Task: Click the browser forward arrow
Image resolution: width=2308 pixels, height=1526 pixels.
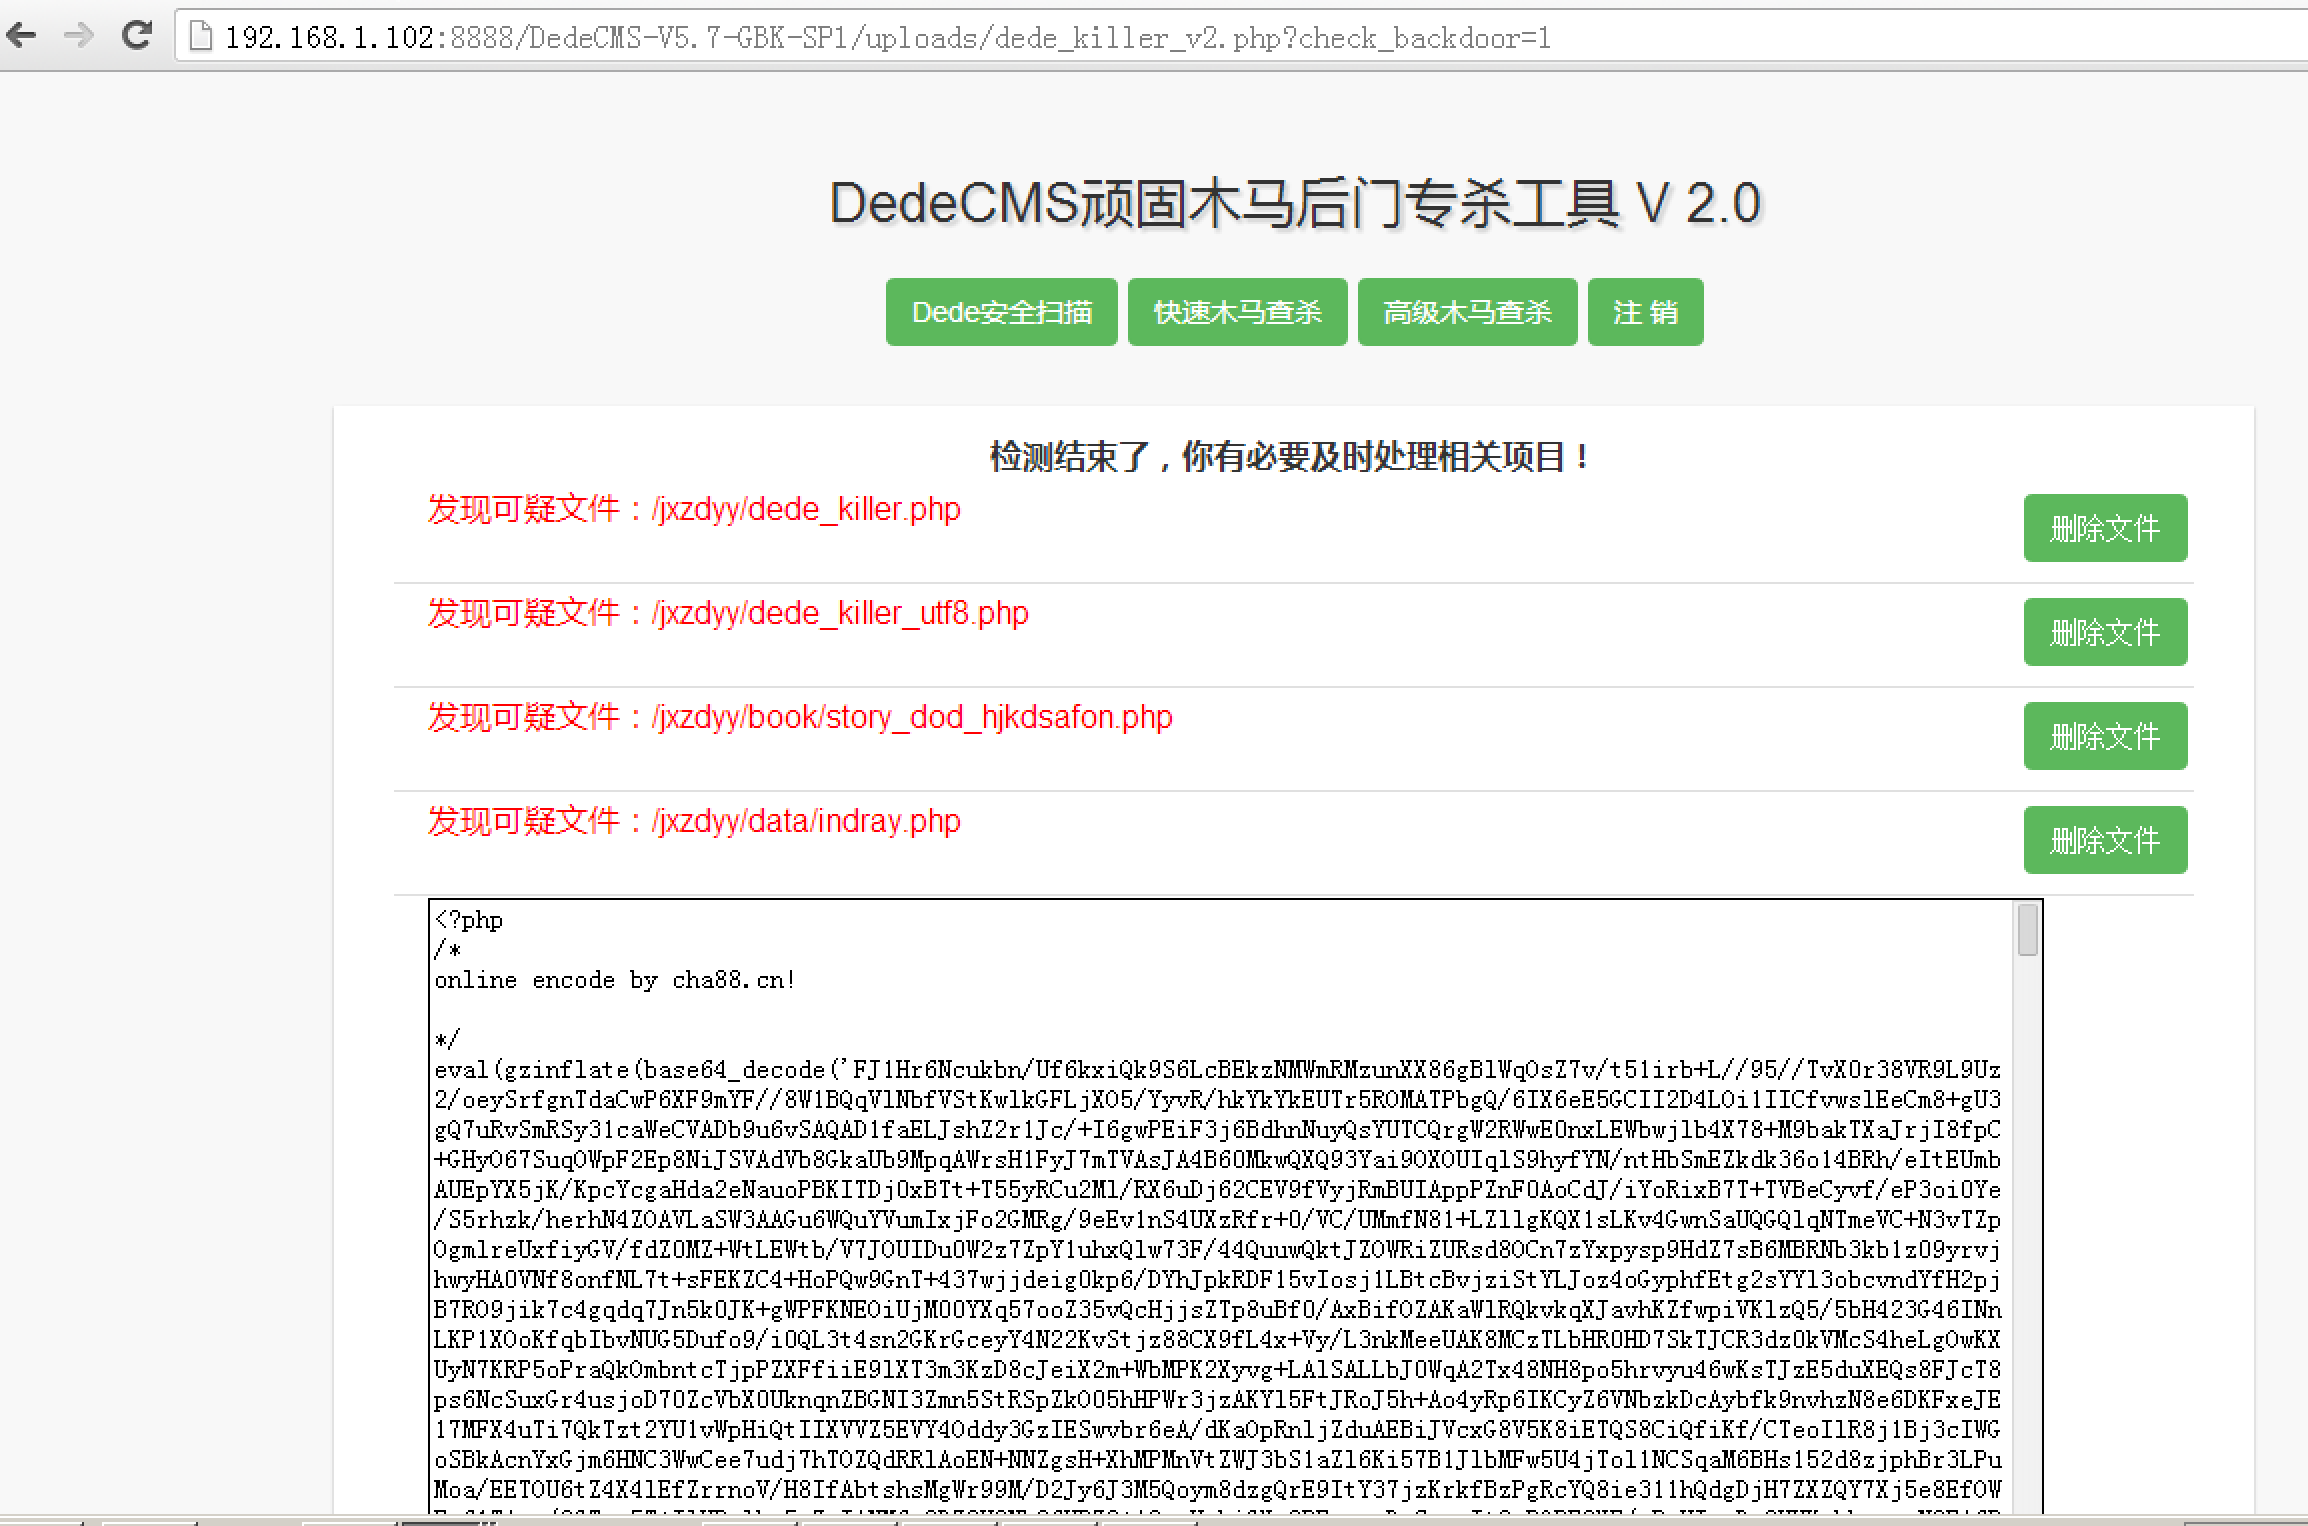Action: tap(78, 36)
